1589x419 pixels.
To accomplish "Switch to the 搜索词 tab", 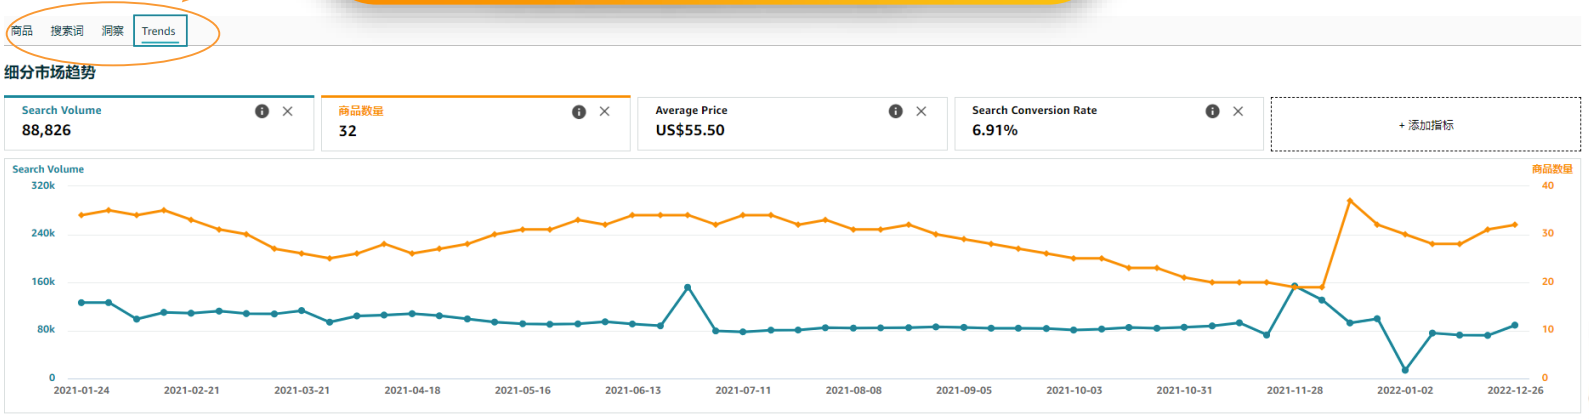I will click(67, 31).
